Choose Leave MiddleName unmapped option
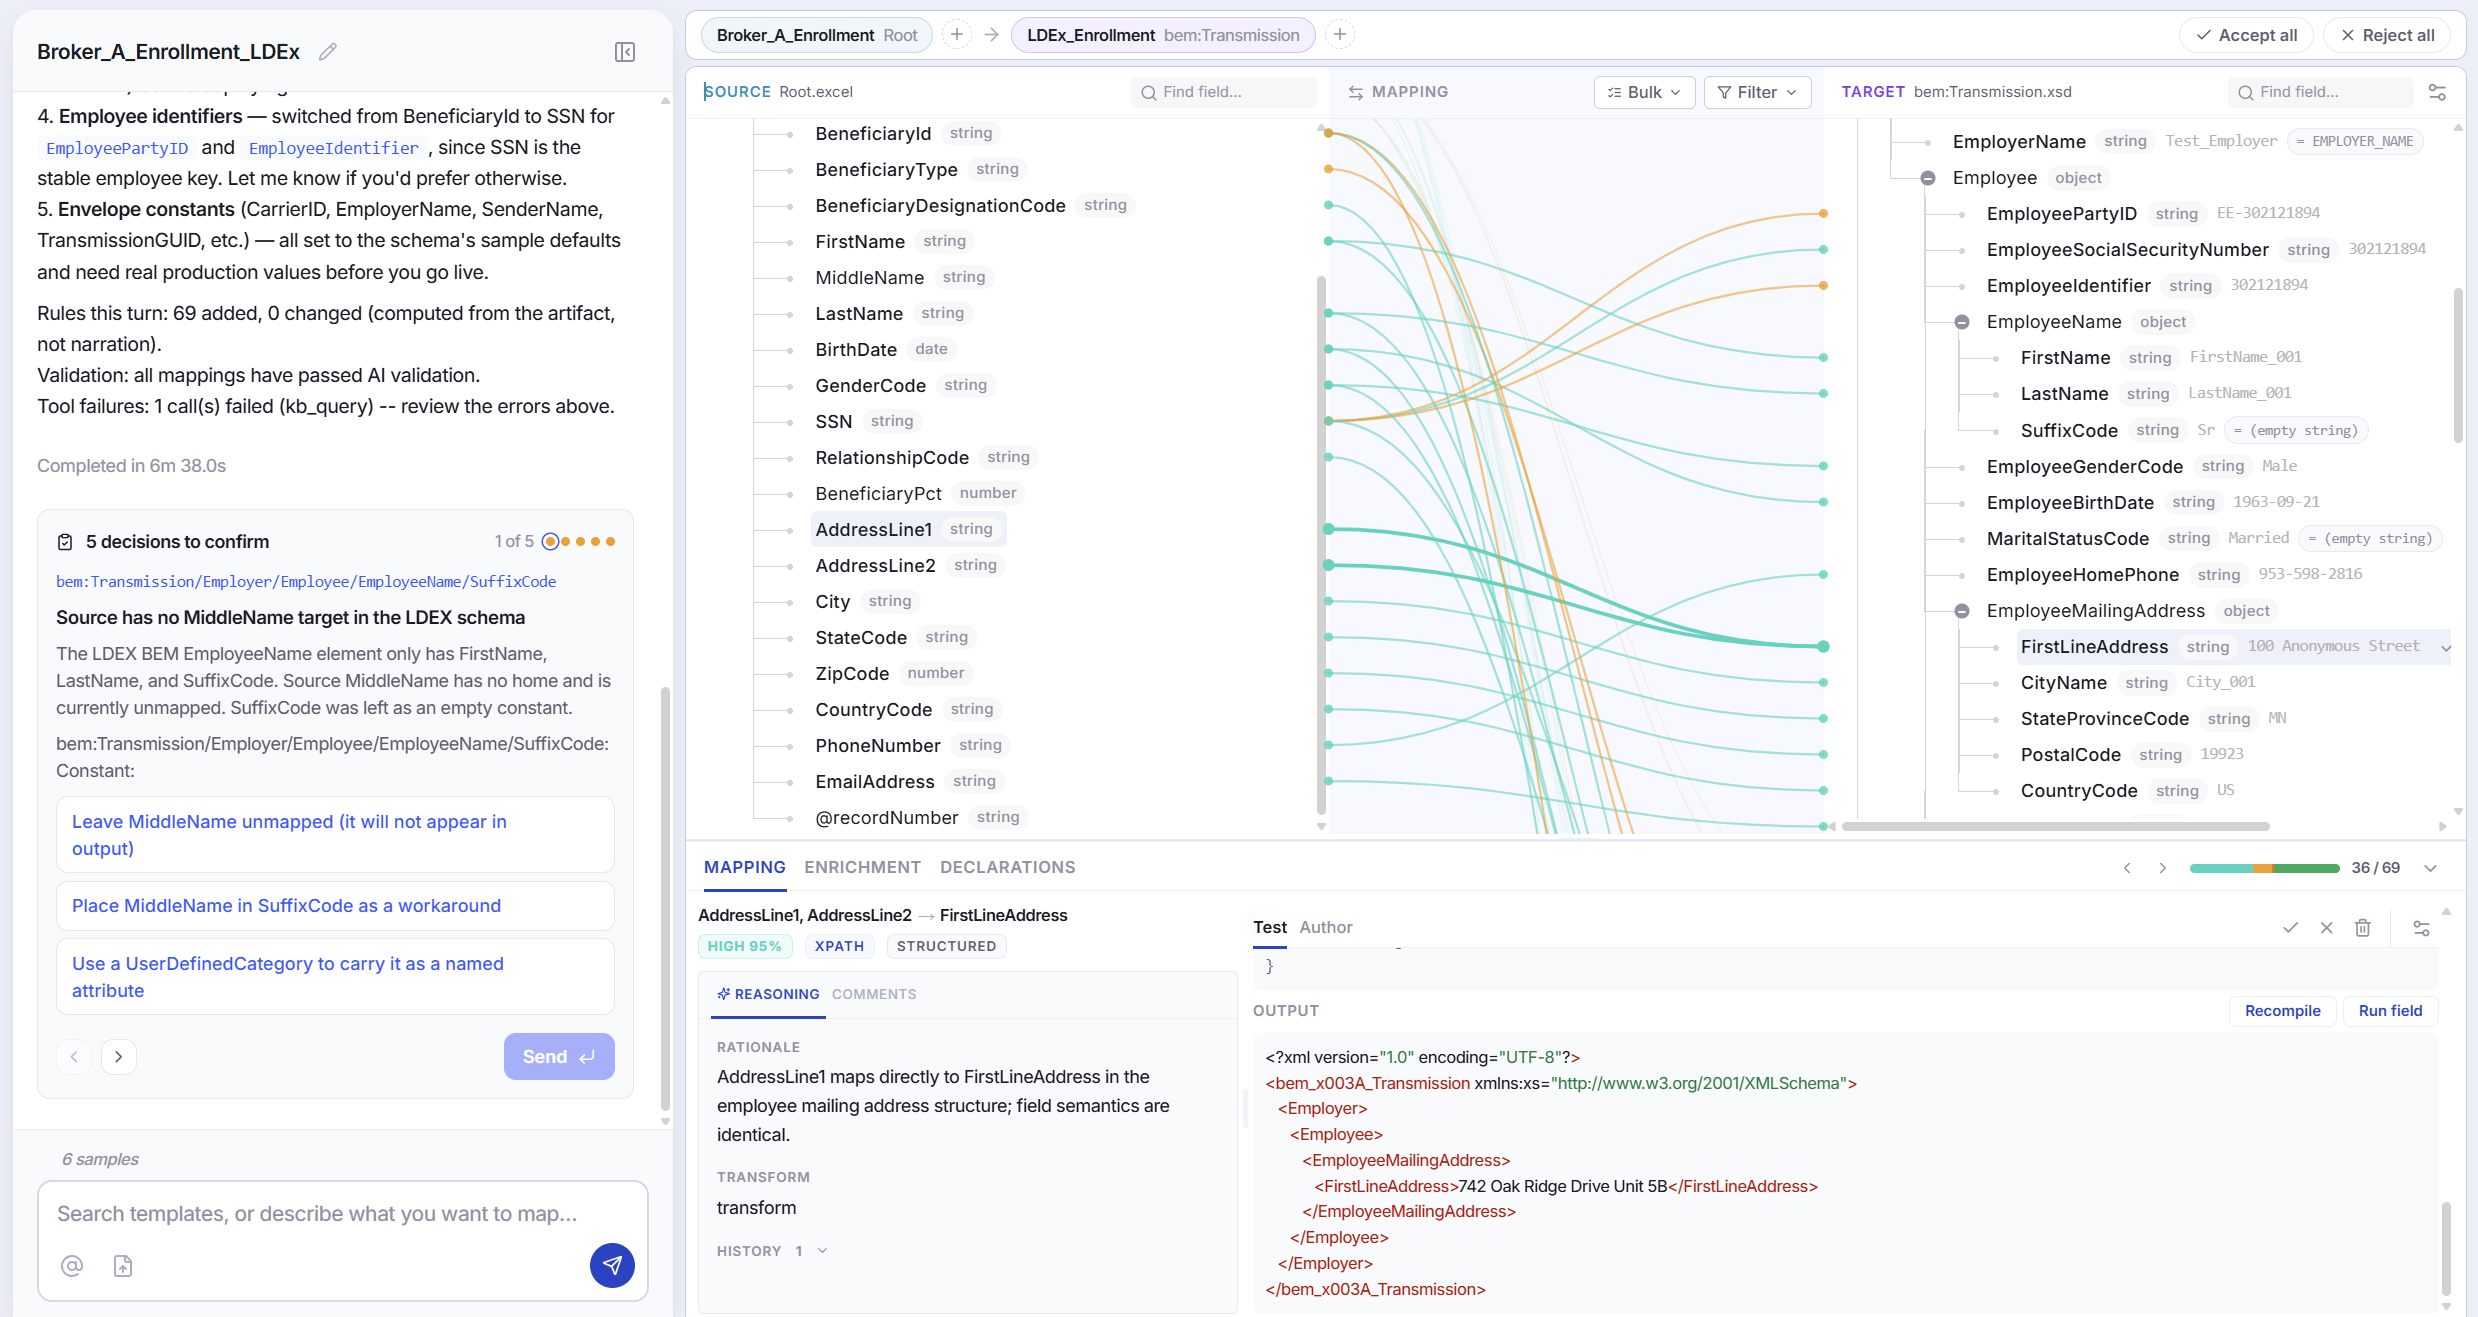This screenshot has width=2478, height=1317. coord(335,835)
